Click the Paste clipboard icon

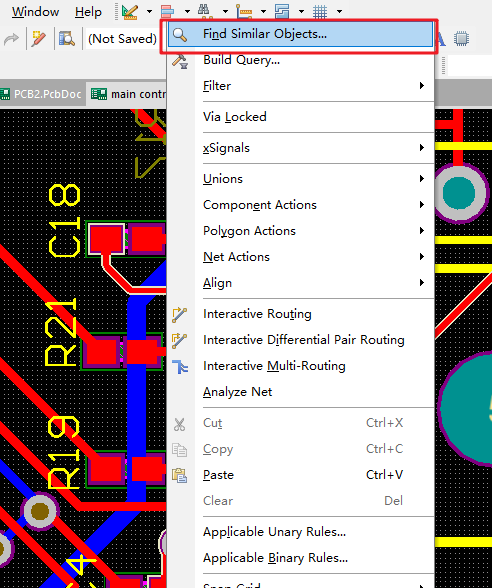pyautogui.click(x=180, y=476)
